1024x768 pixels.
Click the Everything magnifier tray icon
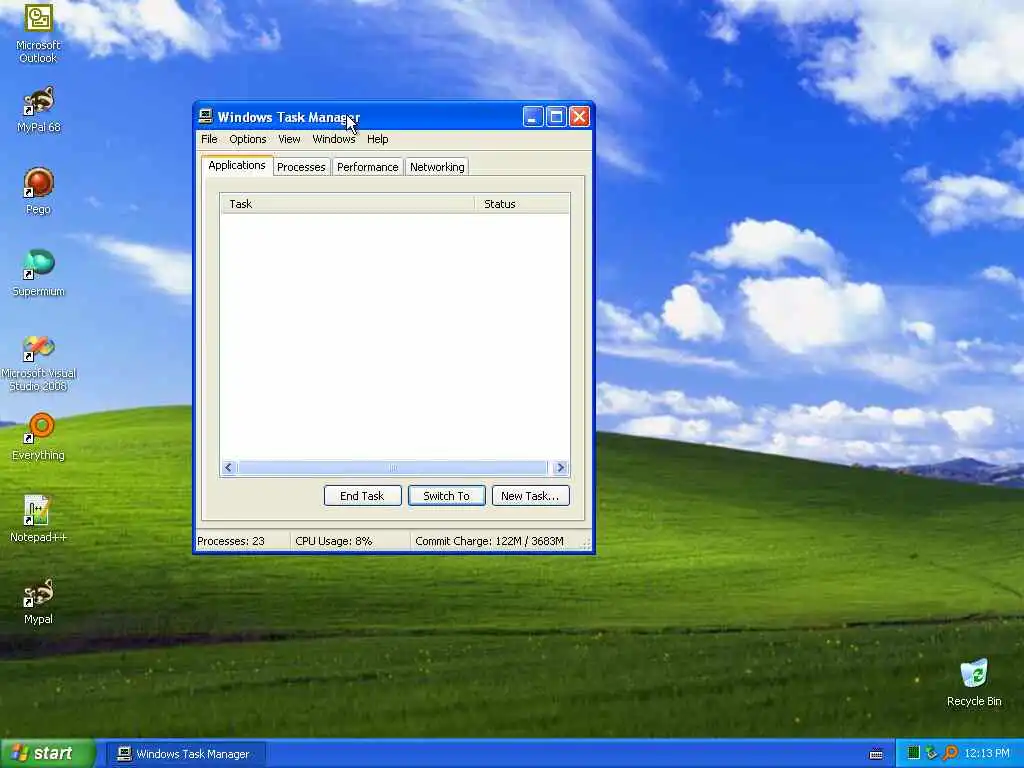point(950,753)
